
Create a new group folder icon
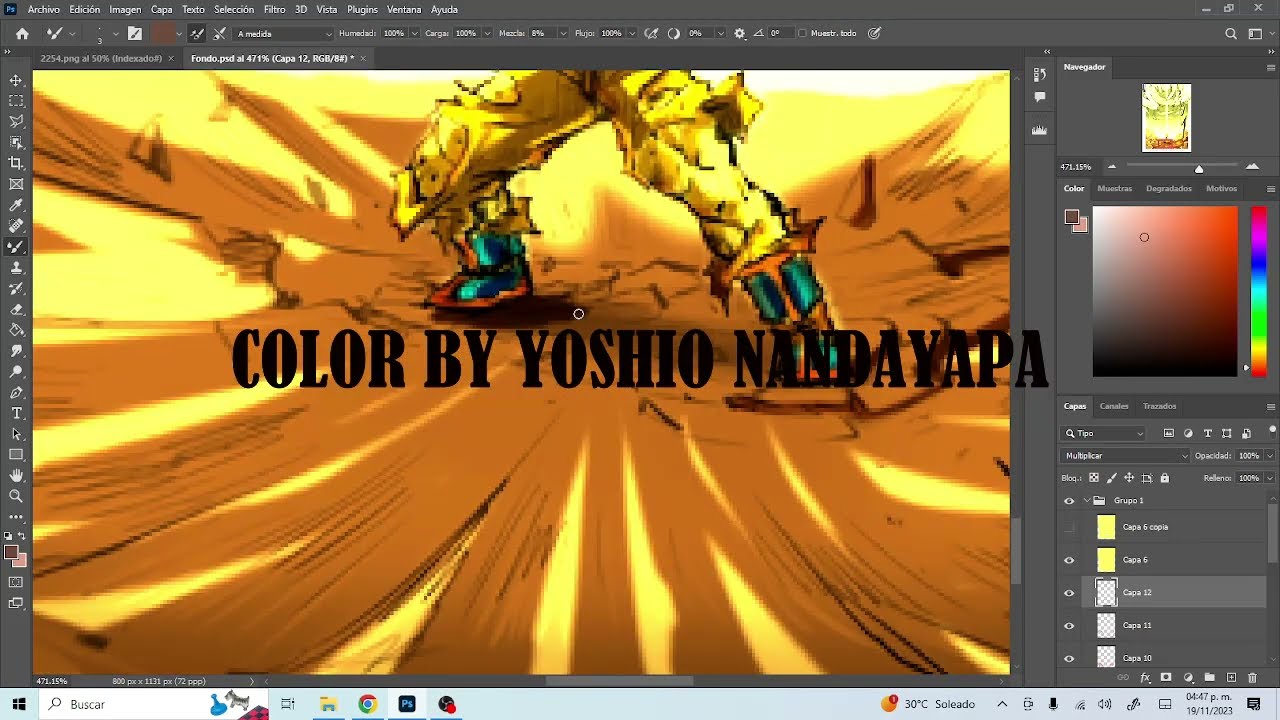pyautogui.click(x=1209, y=678)
